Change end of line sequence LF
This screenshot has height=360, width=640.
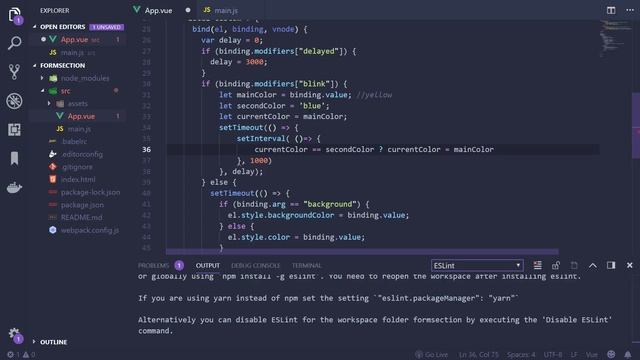[x=574, y=355]
